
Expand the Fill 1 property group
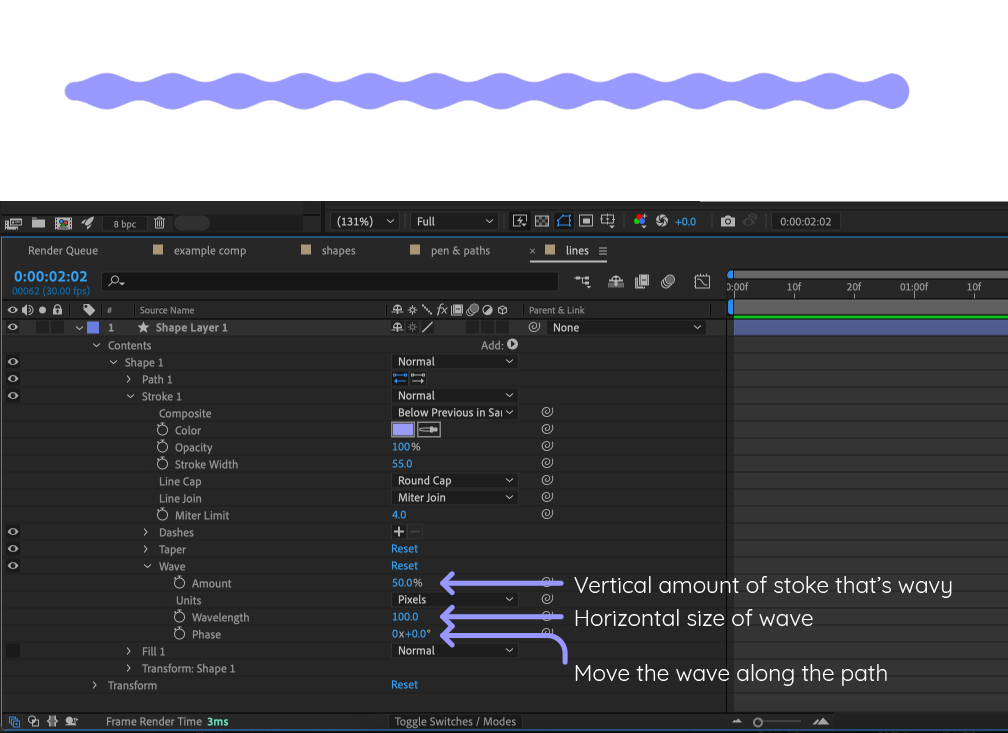click(x=127, y=651)
